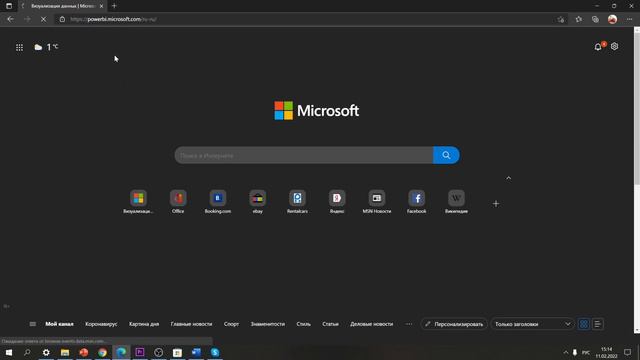Switch feed to grid view
The width and height of the screenshot is (640, 360).
point(584,324)
